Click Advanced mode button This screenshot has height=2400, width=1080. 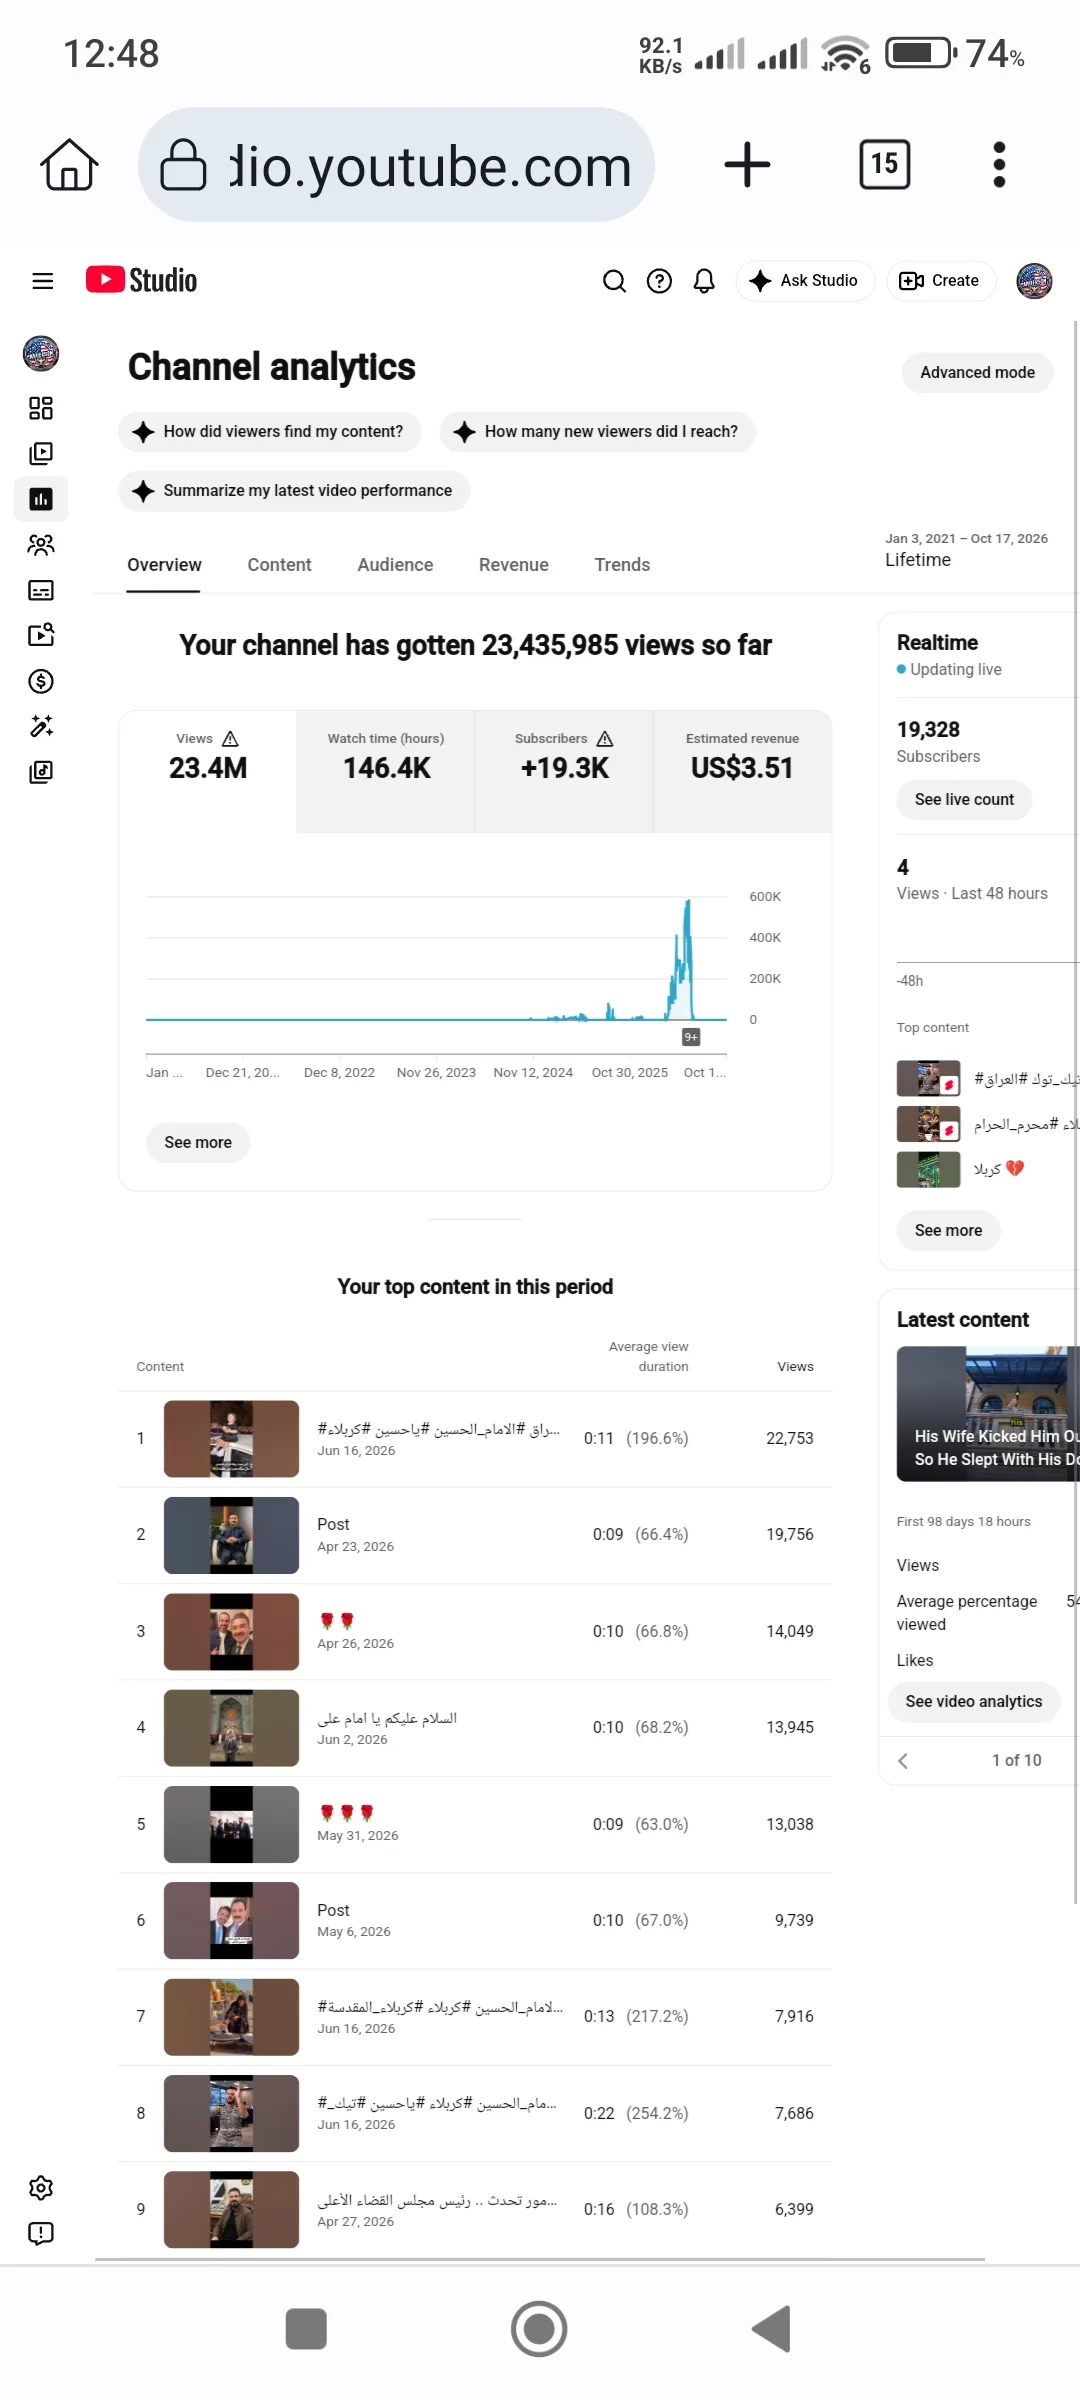(977, 372)
